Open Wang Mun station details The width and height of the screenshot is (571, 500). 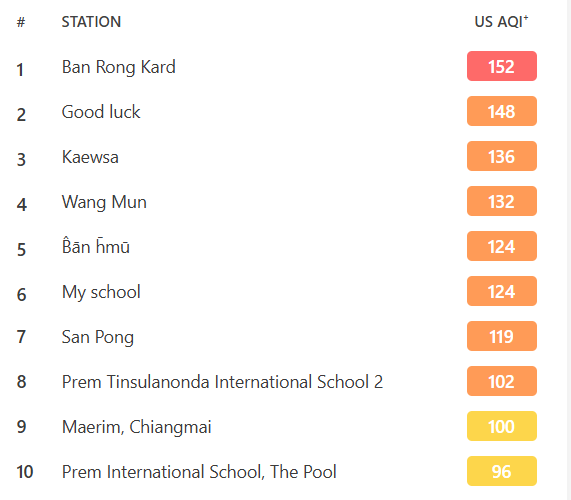point(104,202)
